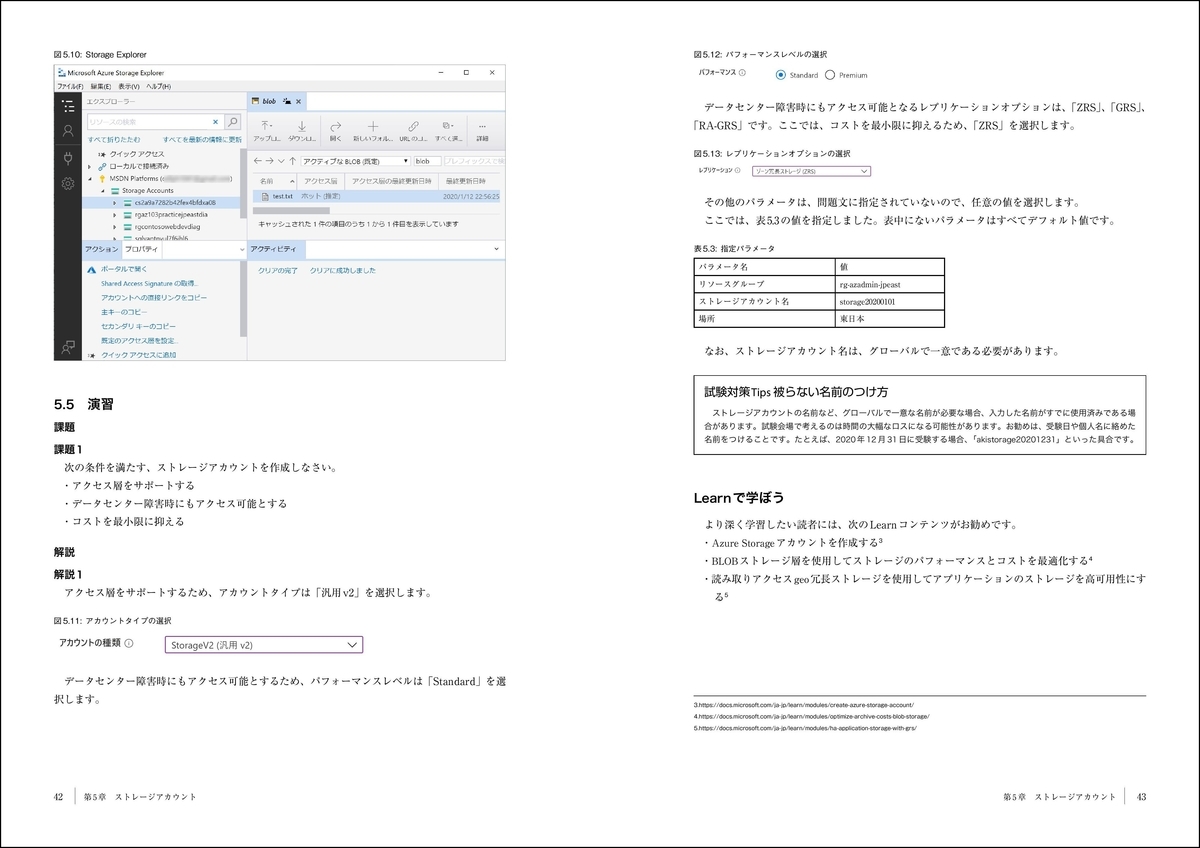This screenshot has width=1200, height=848.
Task: Click クリアの完了 in the activity panel
Action: click(278, 270)
